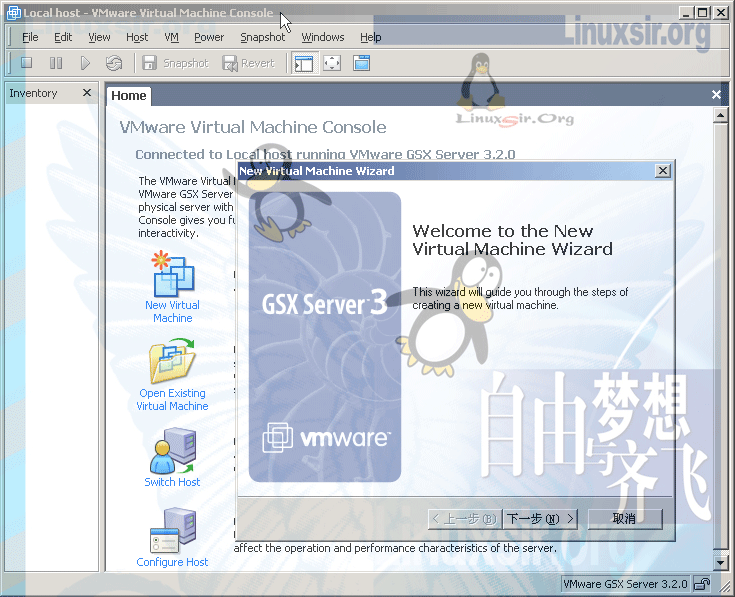735x597 pixels.
Task: Click the Cancel (取消) button
Action: point(625,519)
